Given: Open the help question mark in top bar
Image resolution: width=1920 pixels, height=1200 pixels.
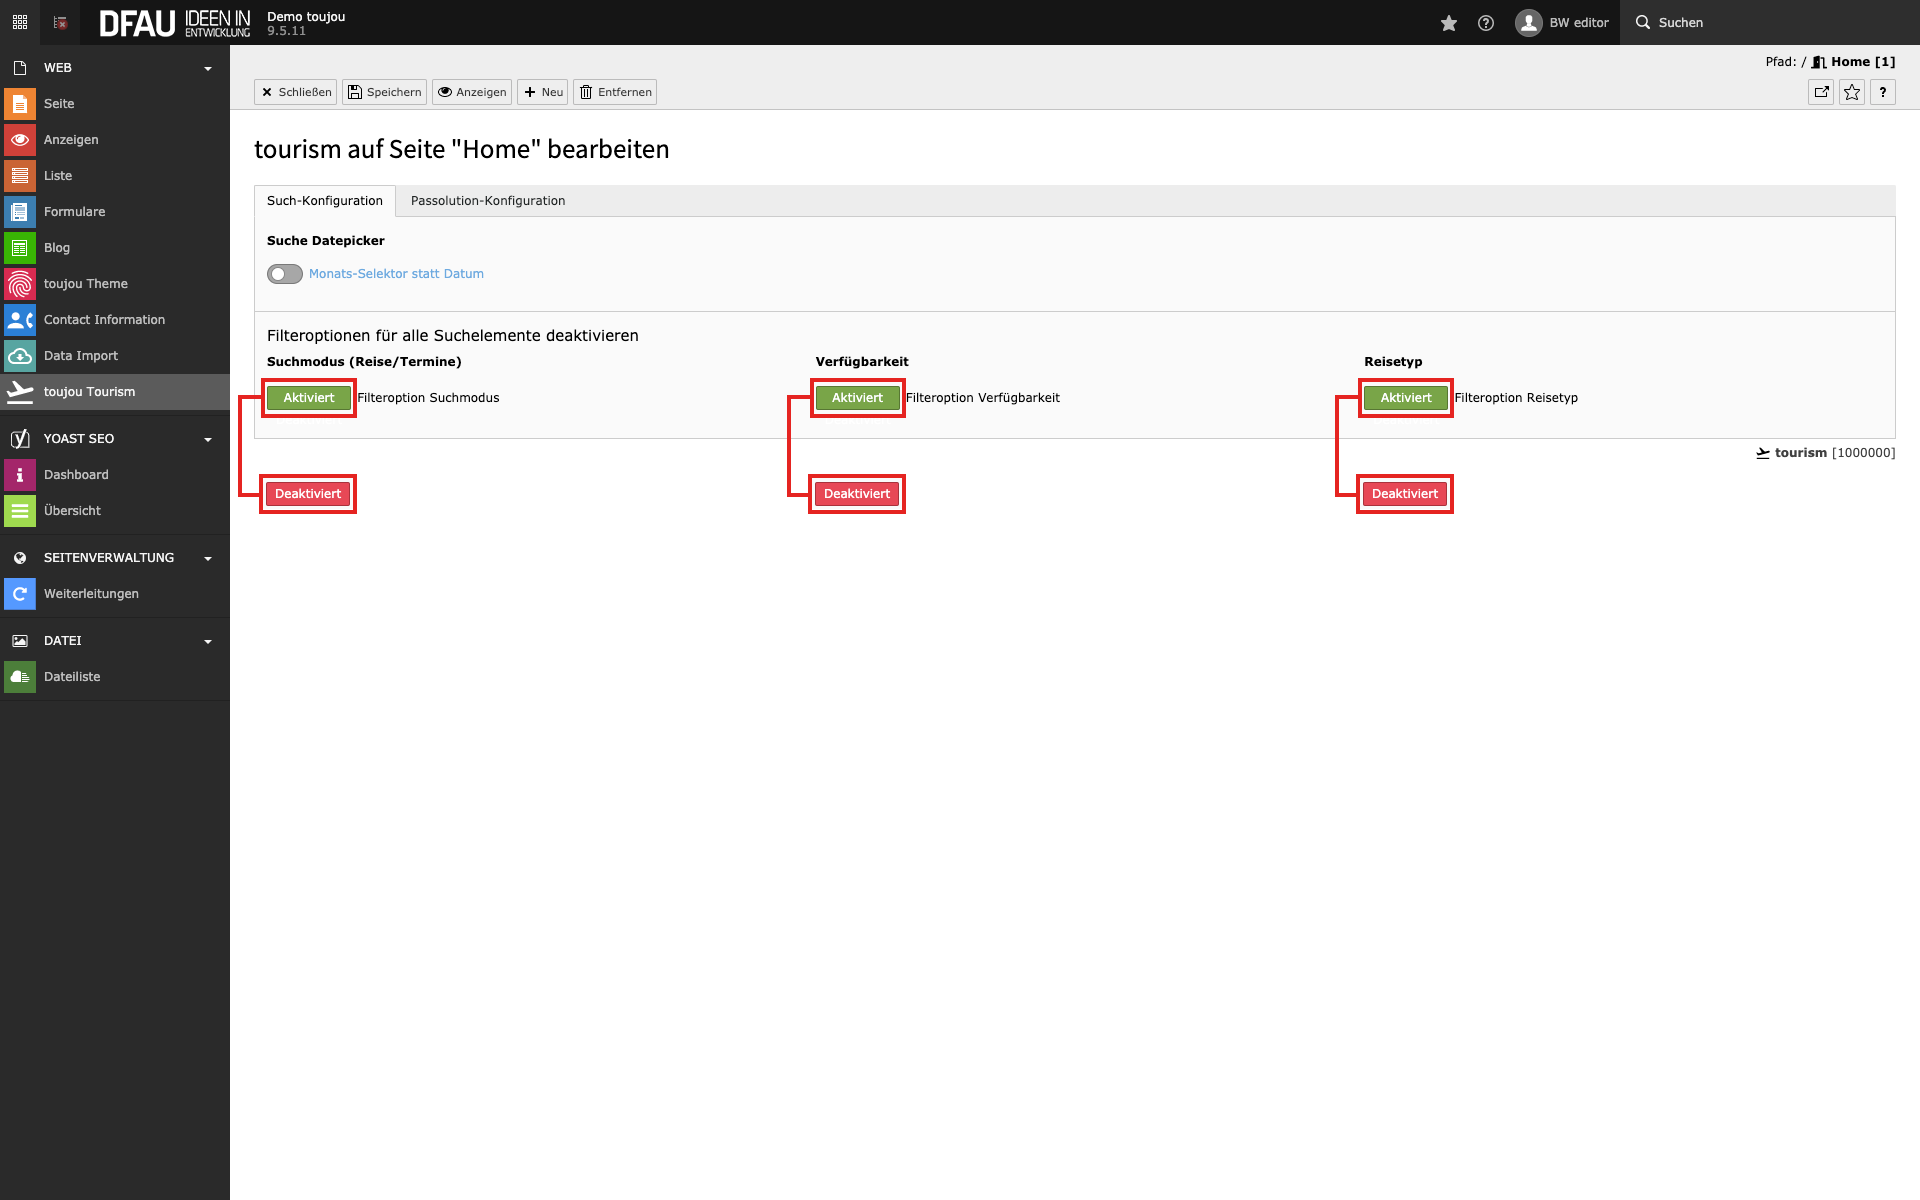Looking at the screenshot, I should pyautogui.click(x=1486, y=23).
